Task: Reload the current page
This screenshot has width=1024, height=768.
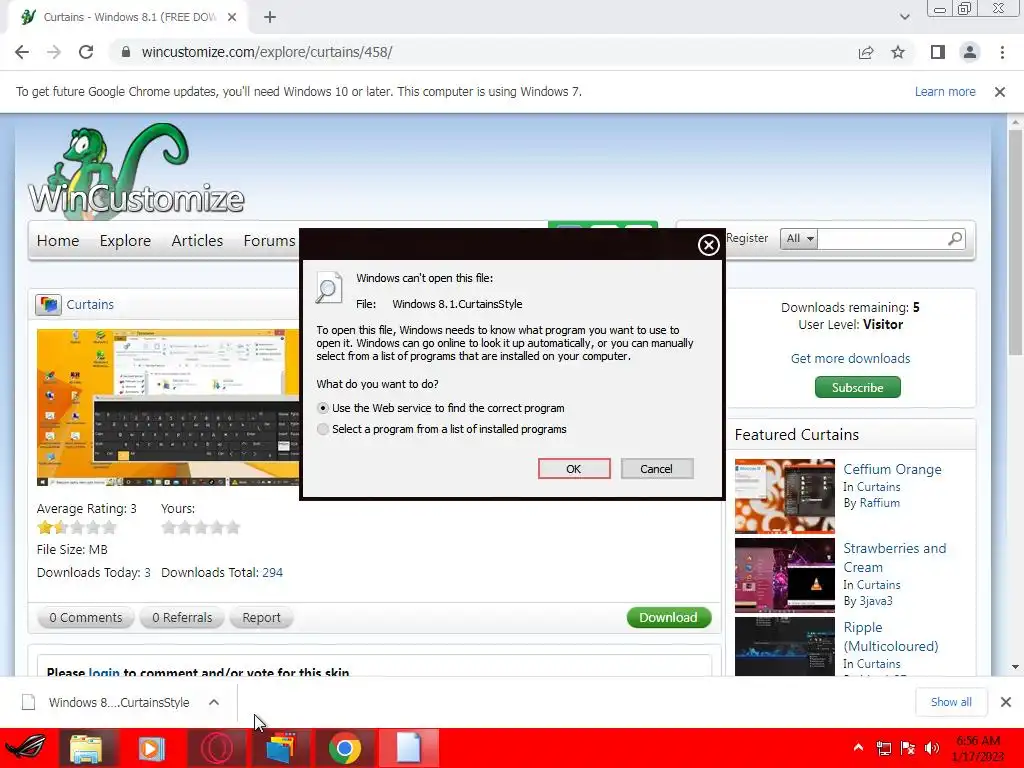Action: point(86,52)
